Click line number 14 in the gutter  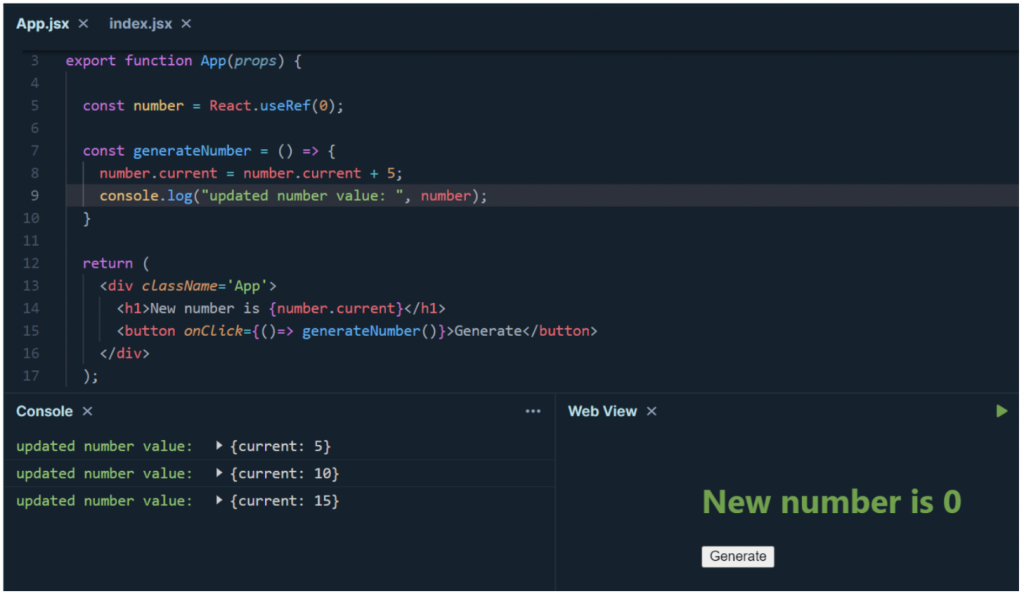(31, 308)
